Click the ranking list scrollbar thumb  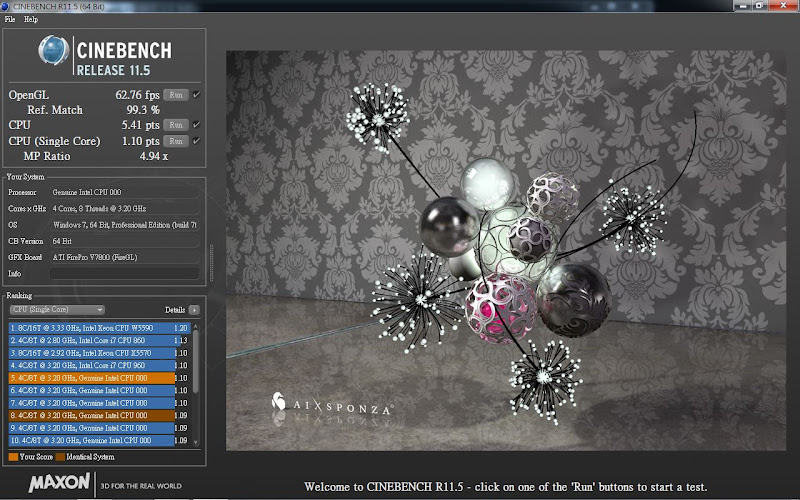click(195, 361)
